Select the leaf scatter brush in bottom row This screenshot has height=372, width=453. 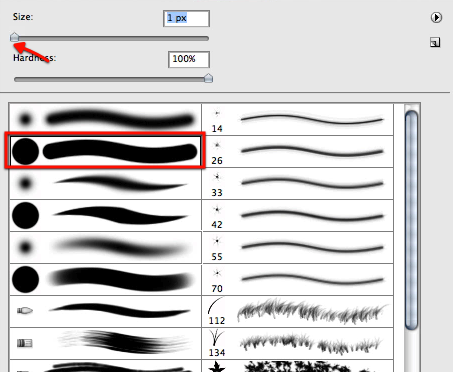(298, 366)
